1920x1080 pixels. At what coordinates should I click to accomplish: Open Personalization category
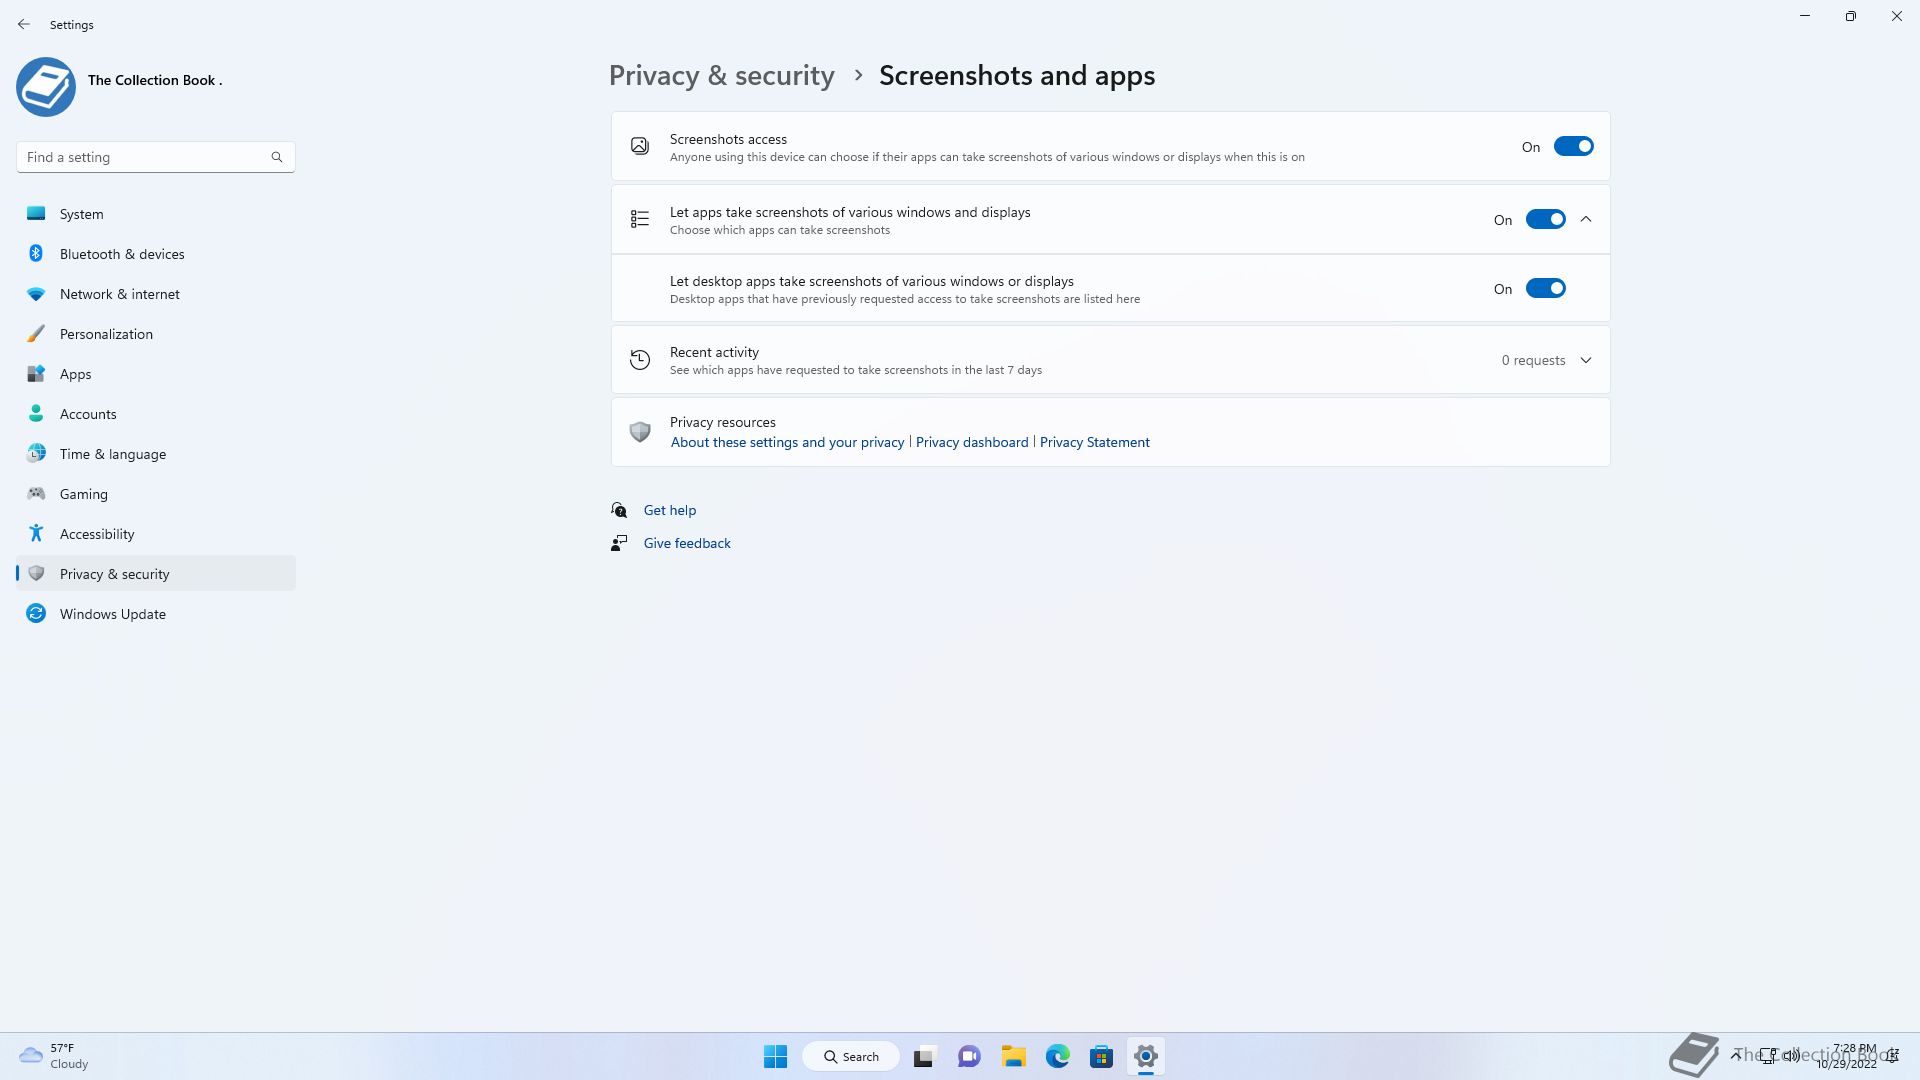pos(155,334)
